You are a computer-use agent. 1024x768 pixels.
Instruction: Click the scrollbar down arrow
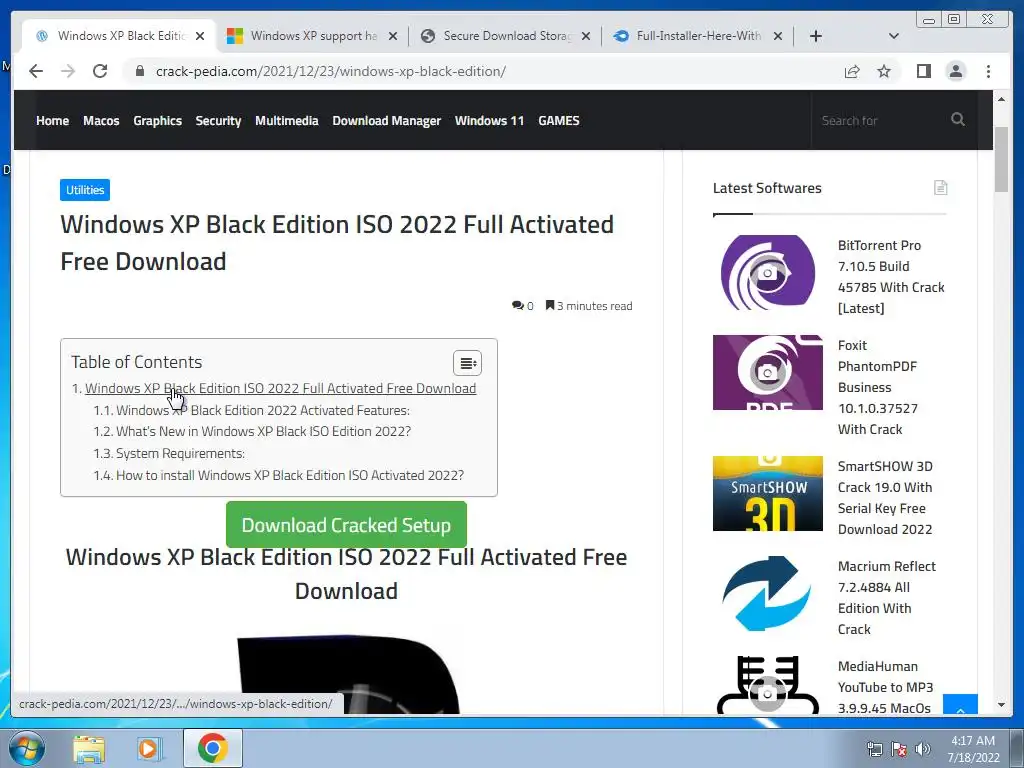pos(1001,705)
